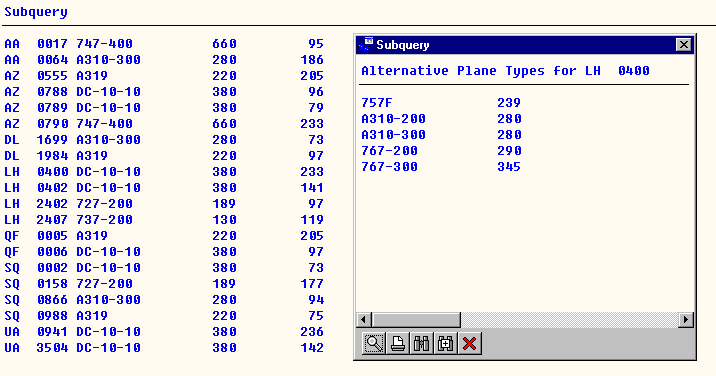This screenshot has height=376, width=716.
Task: Click the magnifier Choose detail icon
Action: 374,344
